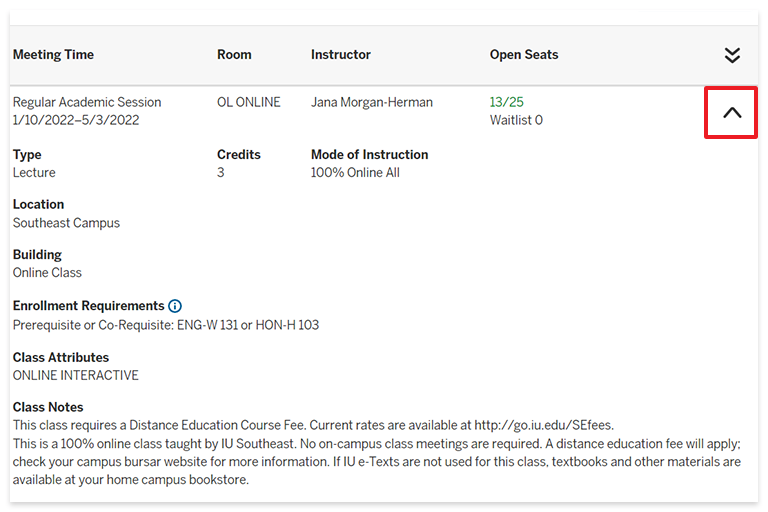This screenshot has width=768, height=512.
Task: Click instructor name Jana Morgan-Herman
Action: [x=372, y=102]
